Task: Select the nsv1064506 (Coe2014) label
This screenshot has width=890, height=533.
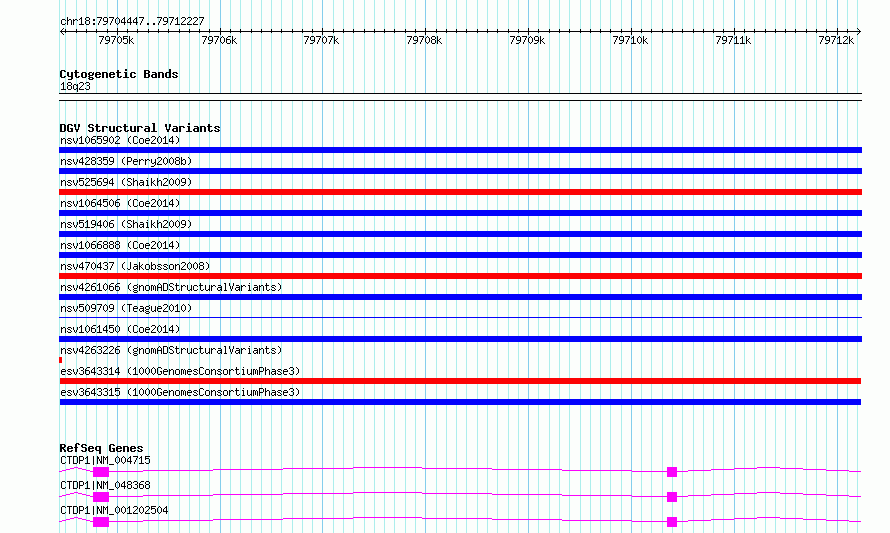Action: pos(120,203)
